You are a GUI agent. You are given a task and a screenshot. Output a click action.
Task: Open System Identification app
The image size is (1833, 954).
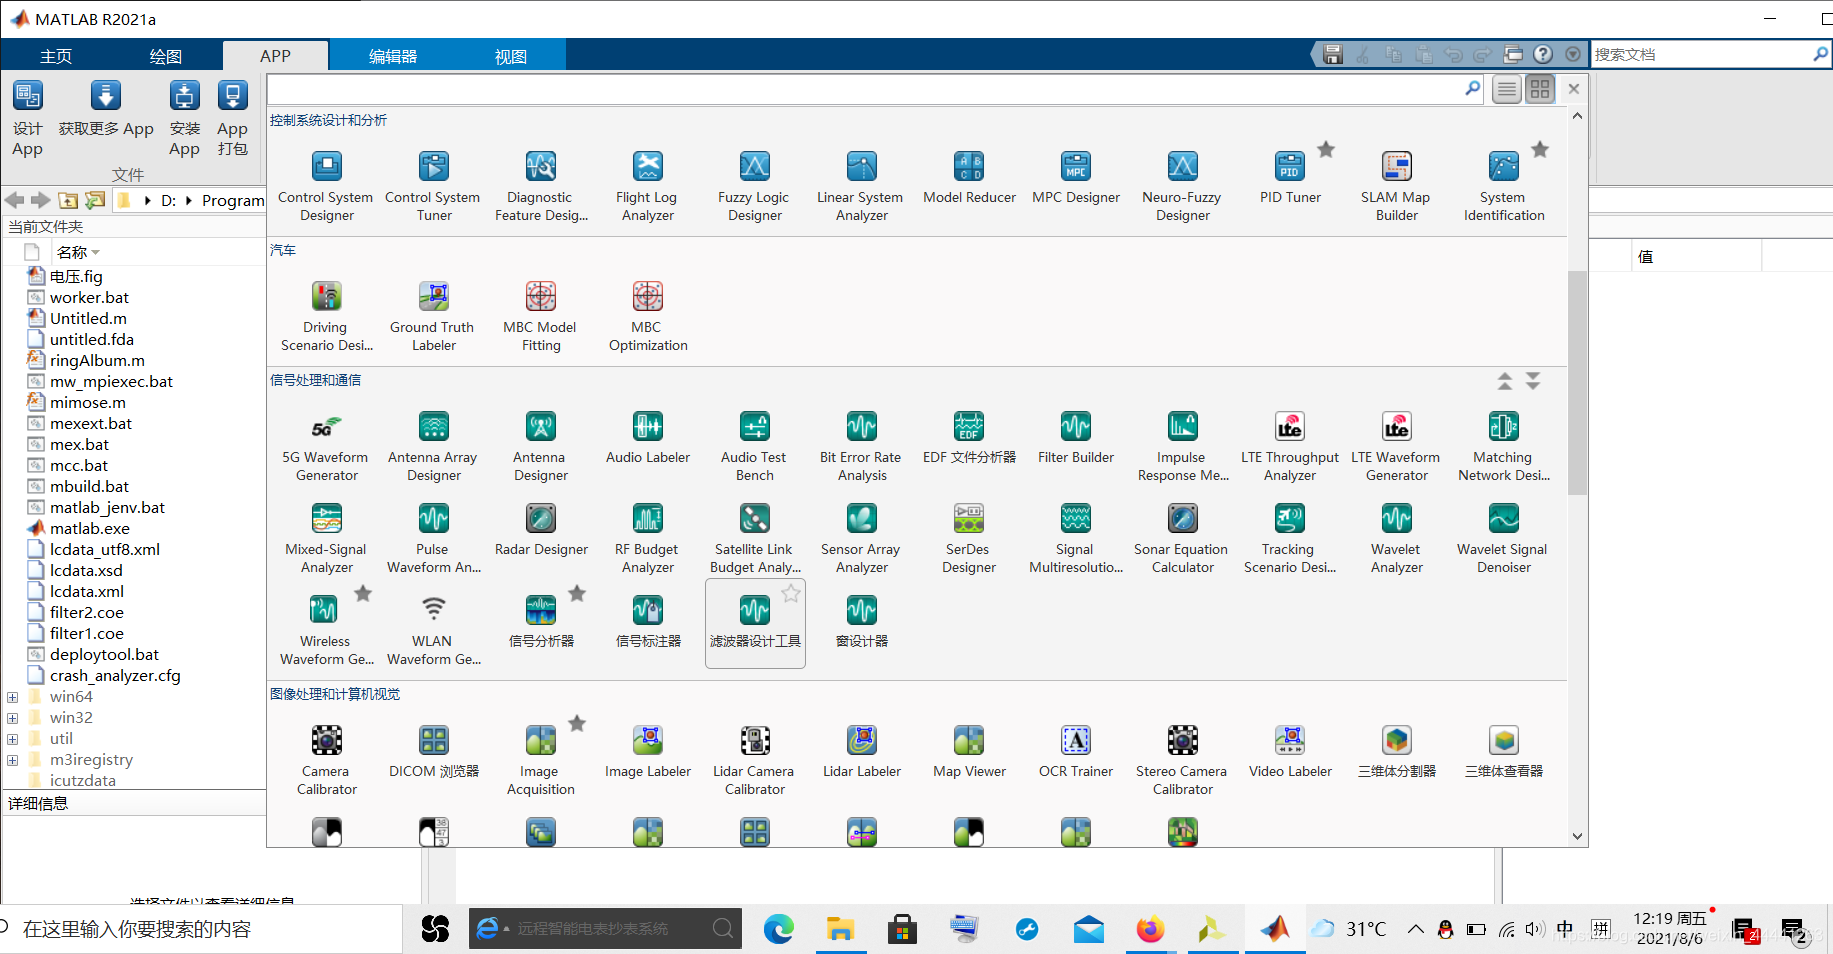click(1504, 186)
